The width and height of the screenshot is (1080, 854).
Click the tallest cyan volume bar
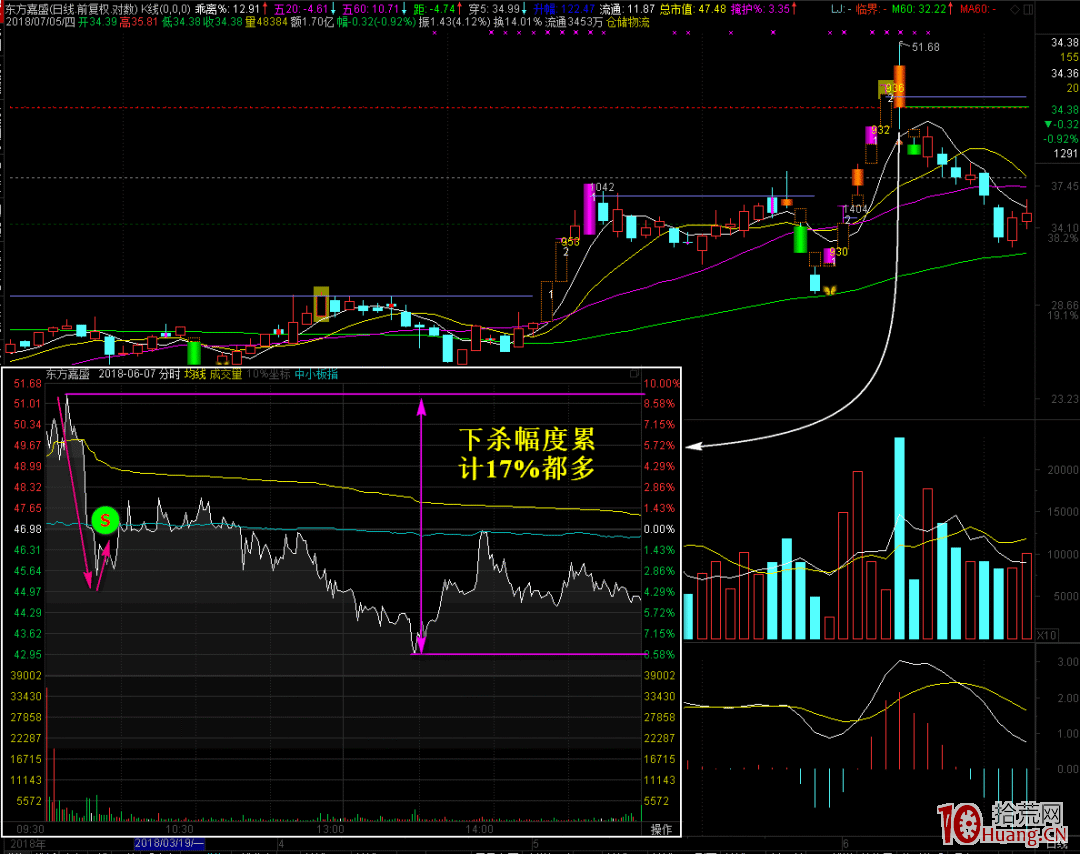point(900,538)
